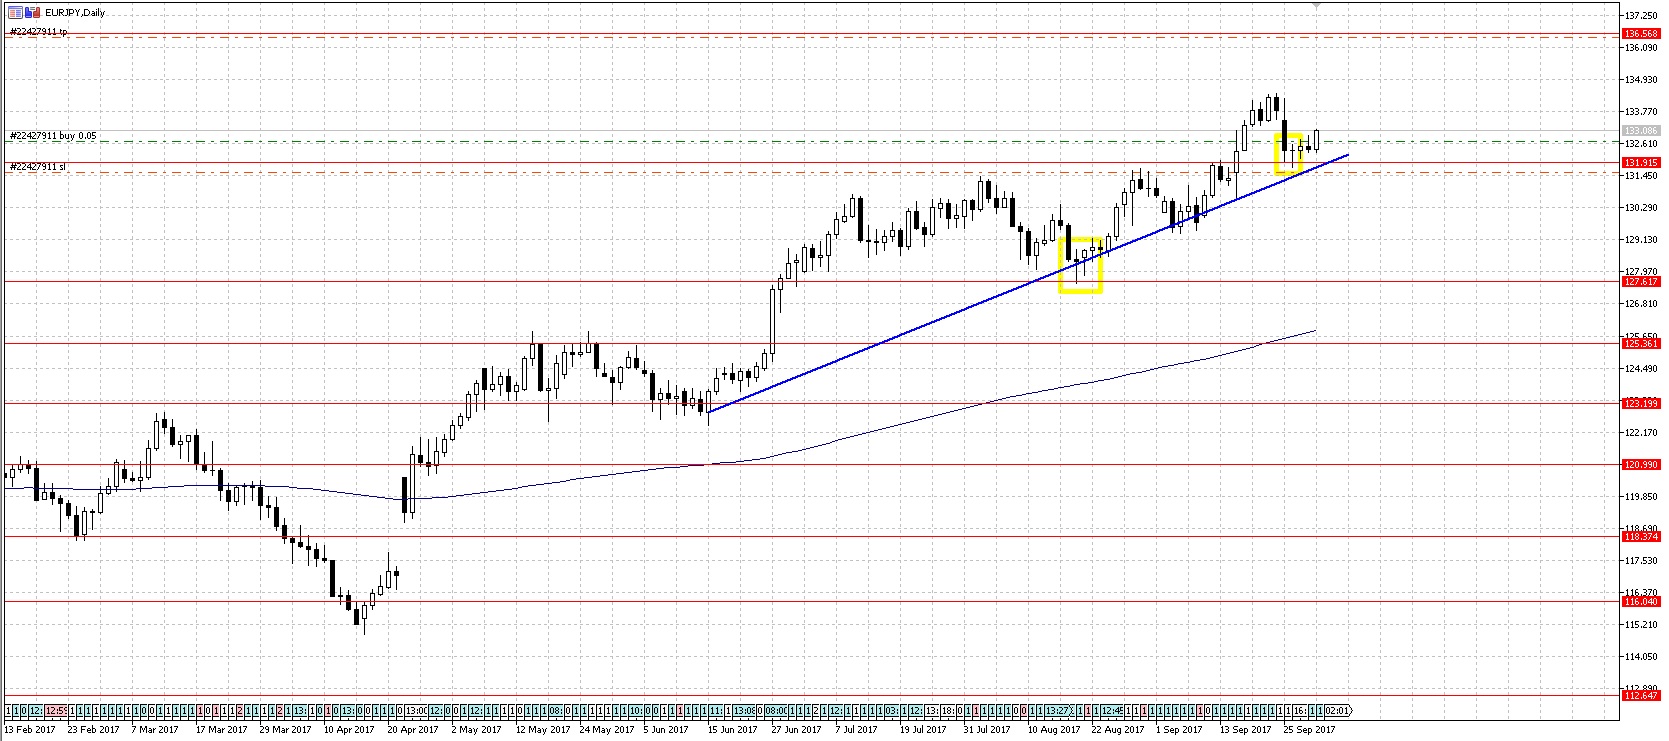
Task: Open the 13:27 news event marker
Action: click(1058, 710)
